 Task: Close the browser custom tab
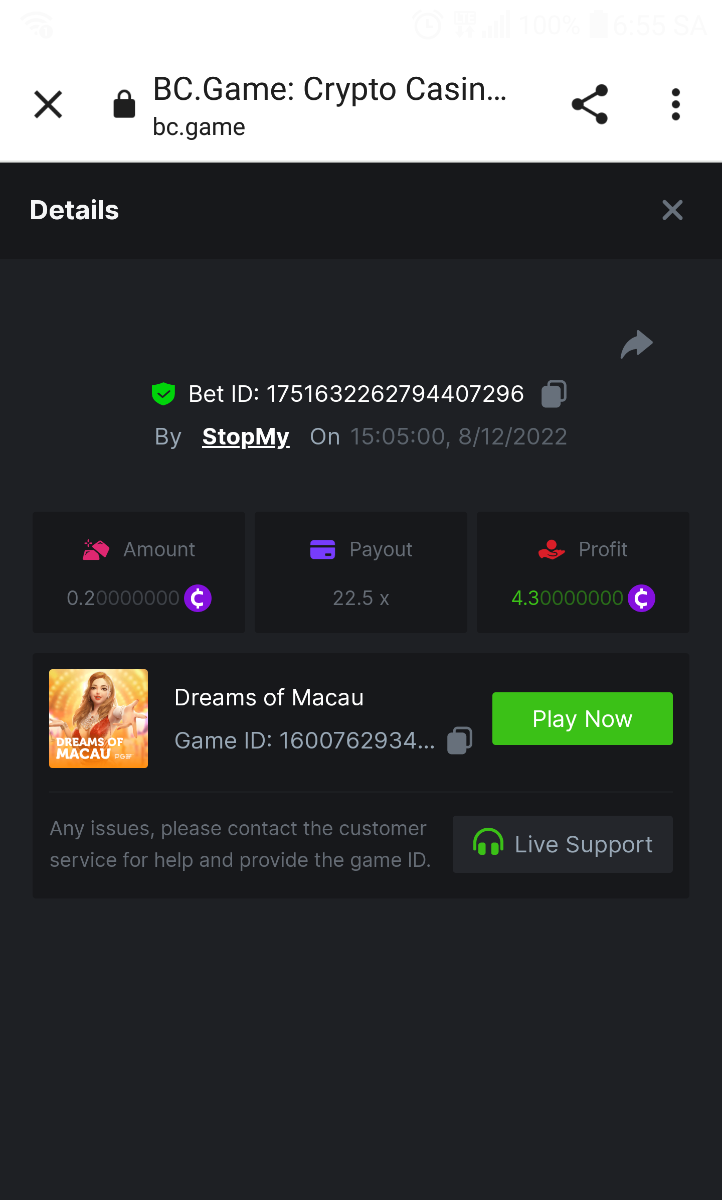pos(48,104)
